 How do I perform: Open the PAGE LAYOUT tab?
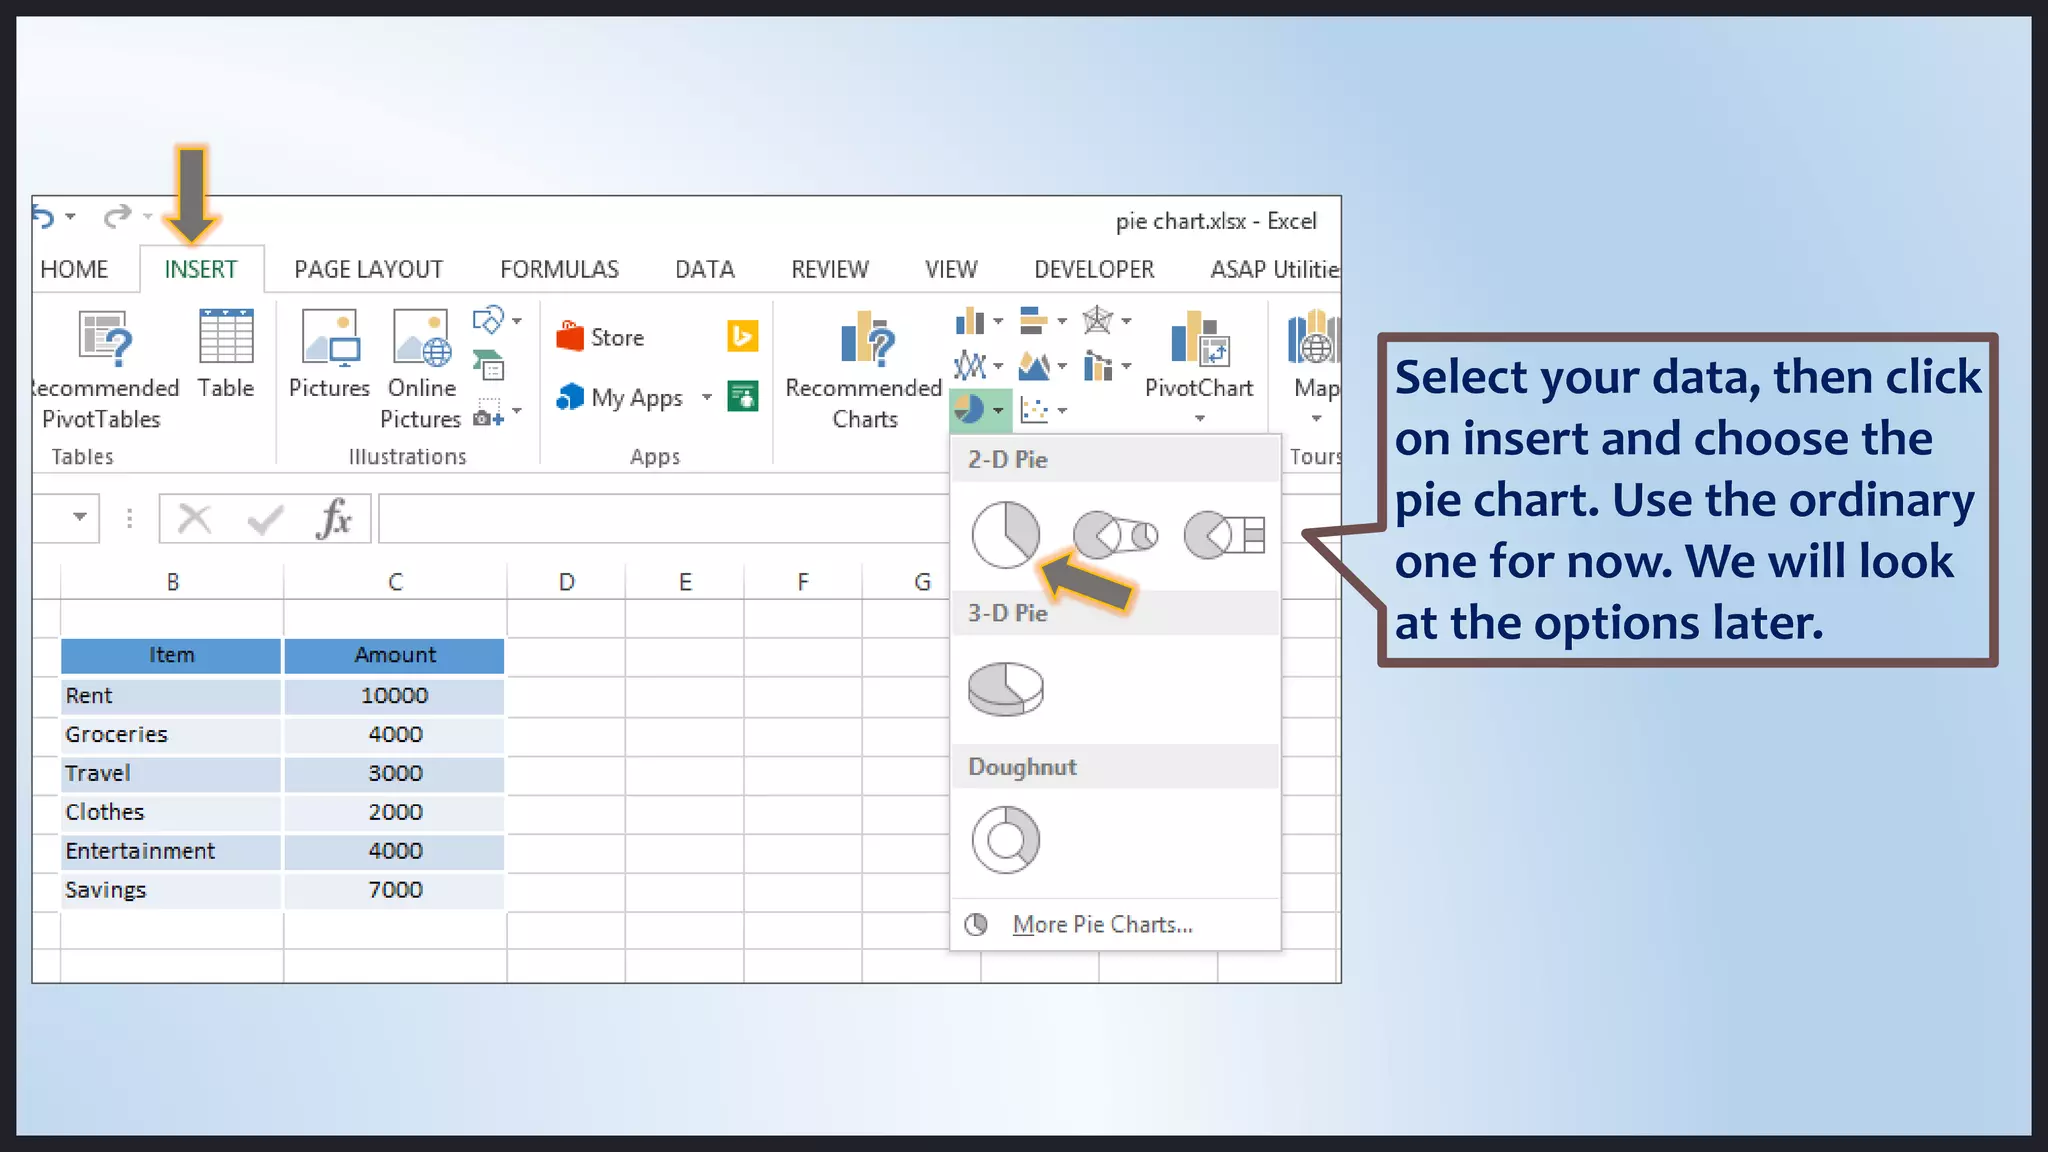click(x=368, y=269)
